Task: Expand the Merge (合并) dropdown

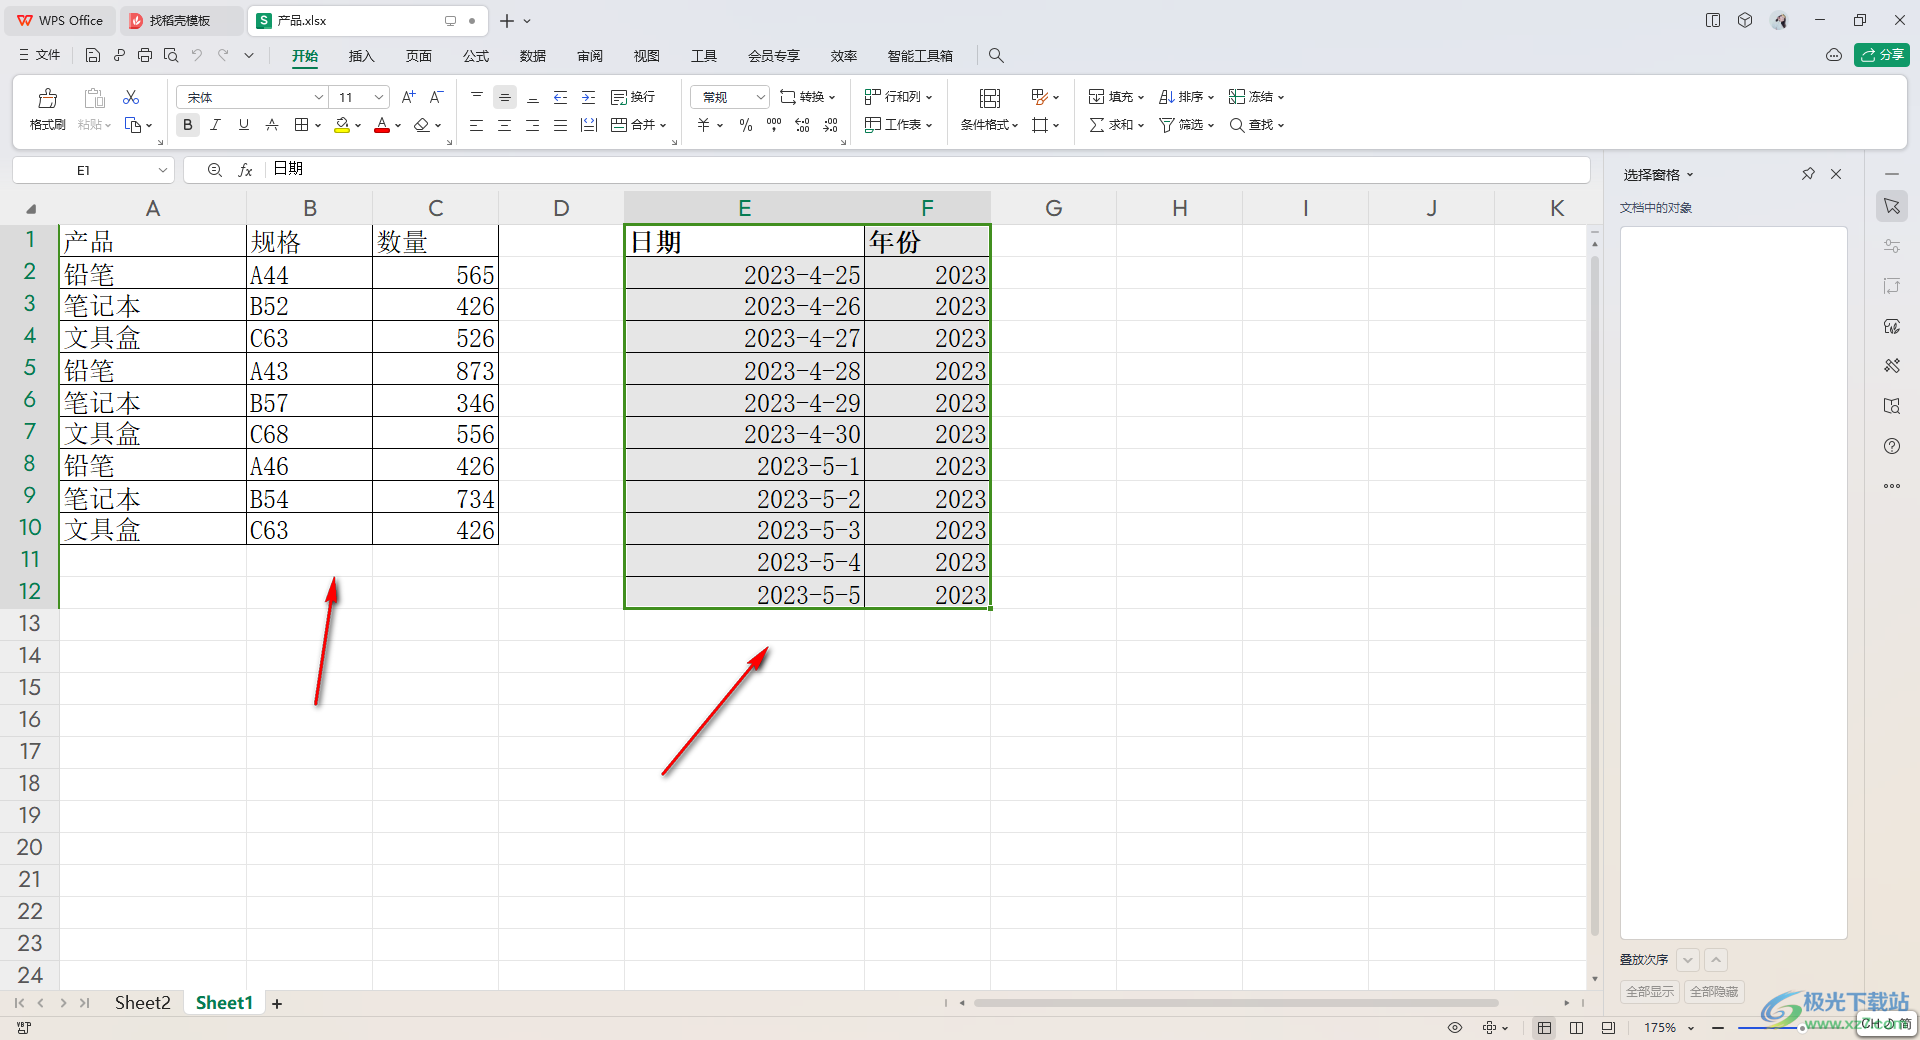Action: (663, 126)
